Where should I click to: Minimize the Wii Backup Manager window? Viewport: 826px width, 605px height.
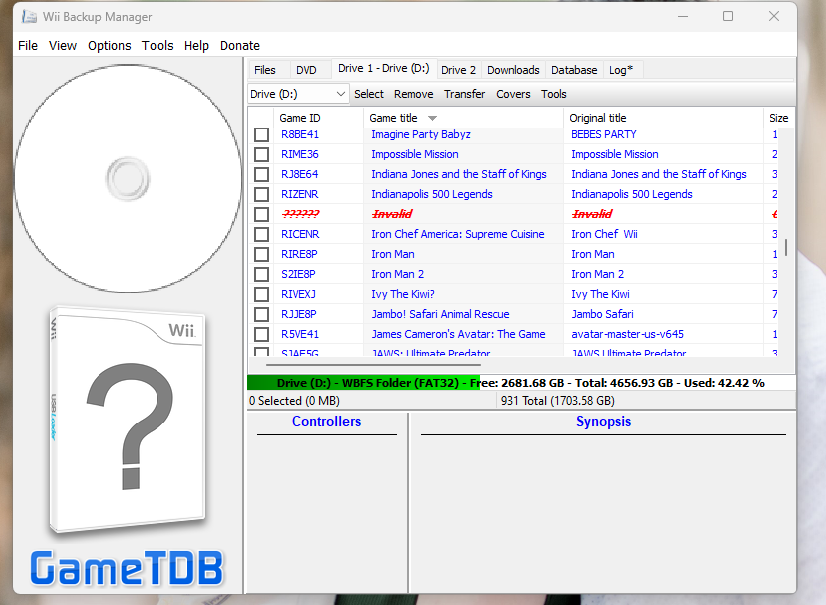(683, 16)
